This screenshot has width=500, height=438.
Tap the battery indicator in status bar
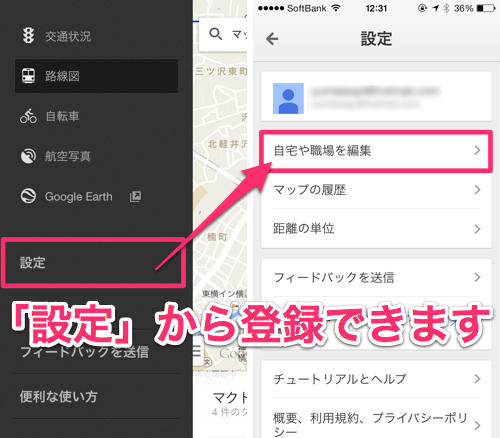[486, 8]
